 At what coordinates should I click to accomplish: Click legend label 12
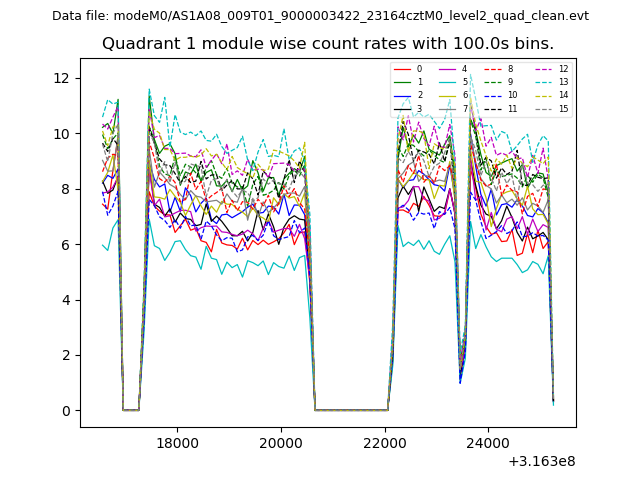coord(563,69)
